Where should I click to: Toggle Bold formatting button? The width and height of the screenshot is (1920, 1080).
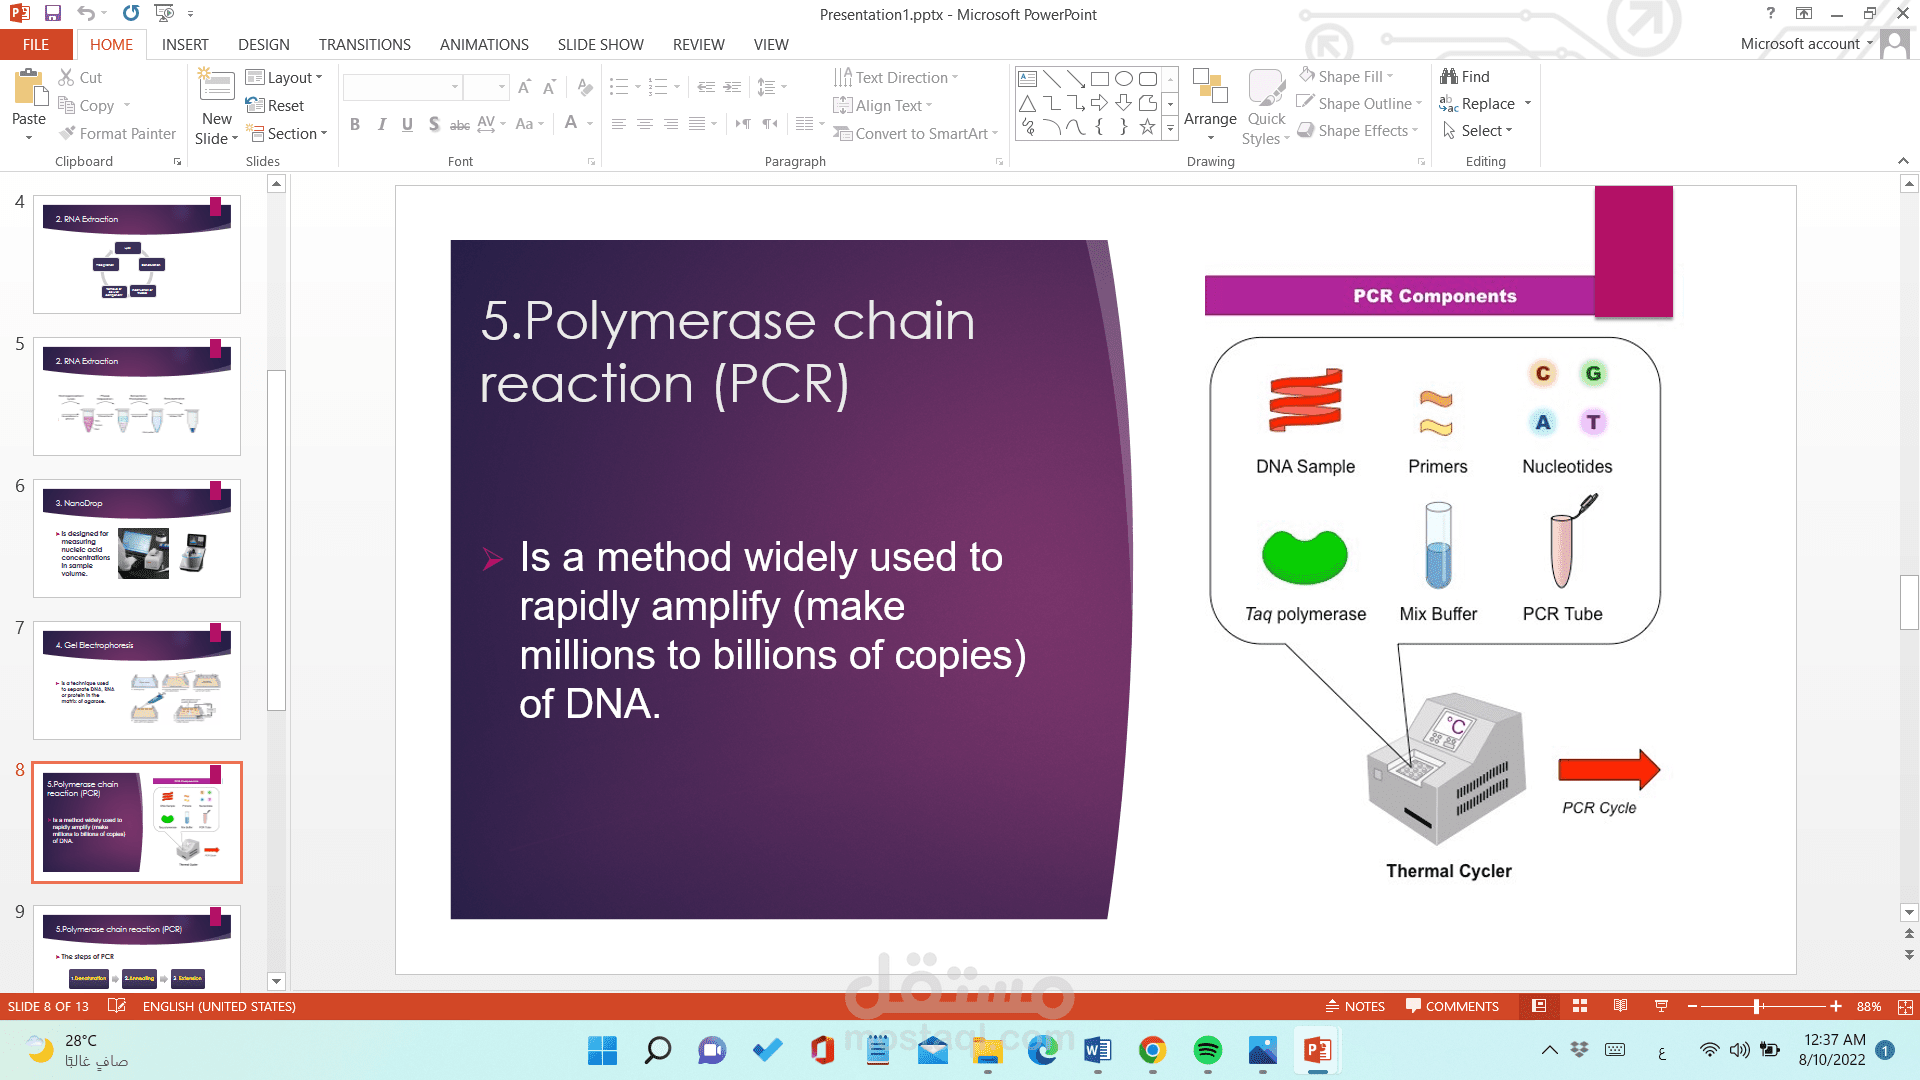[354, 124]
